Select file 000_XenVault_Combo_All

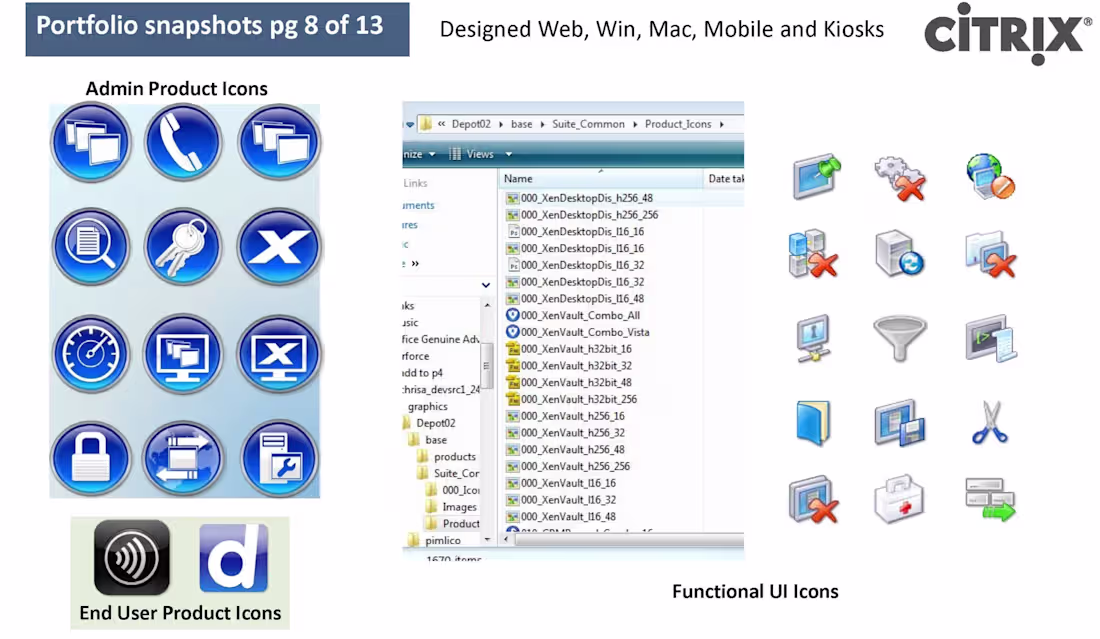573,316
